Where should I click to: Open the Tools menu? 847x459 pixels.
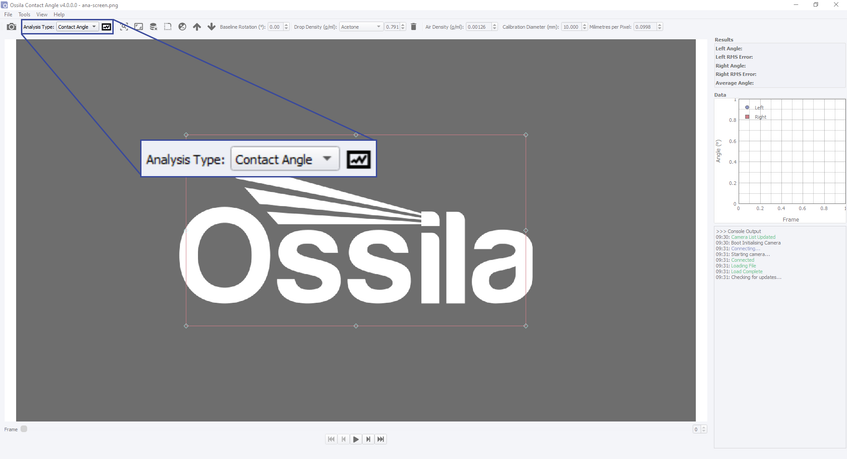click(24, 15)
